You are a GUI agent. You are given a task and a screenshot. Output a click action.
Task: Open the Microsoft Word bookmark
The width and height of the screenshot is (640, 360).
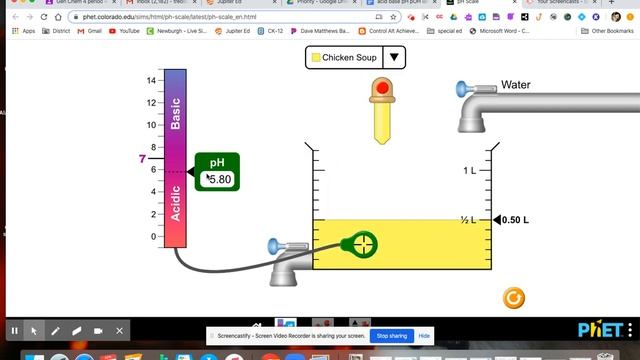click(x=499, y=31)
